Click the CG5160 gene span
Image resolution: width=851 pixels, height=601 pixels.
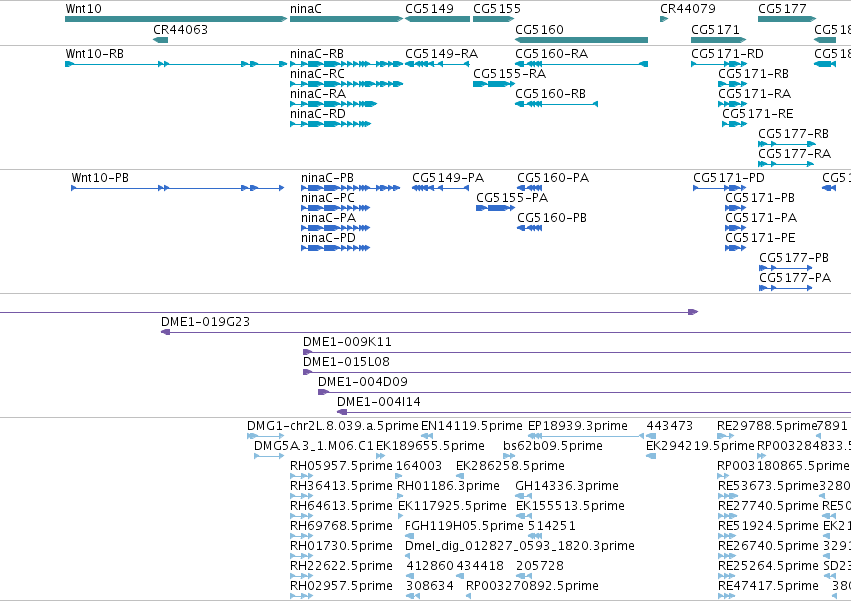[x=581, y=40]
